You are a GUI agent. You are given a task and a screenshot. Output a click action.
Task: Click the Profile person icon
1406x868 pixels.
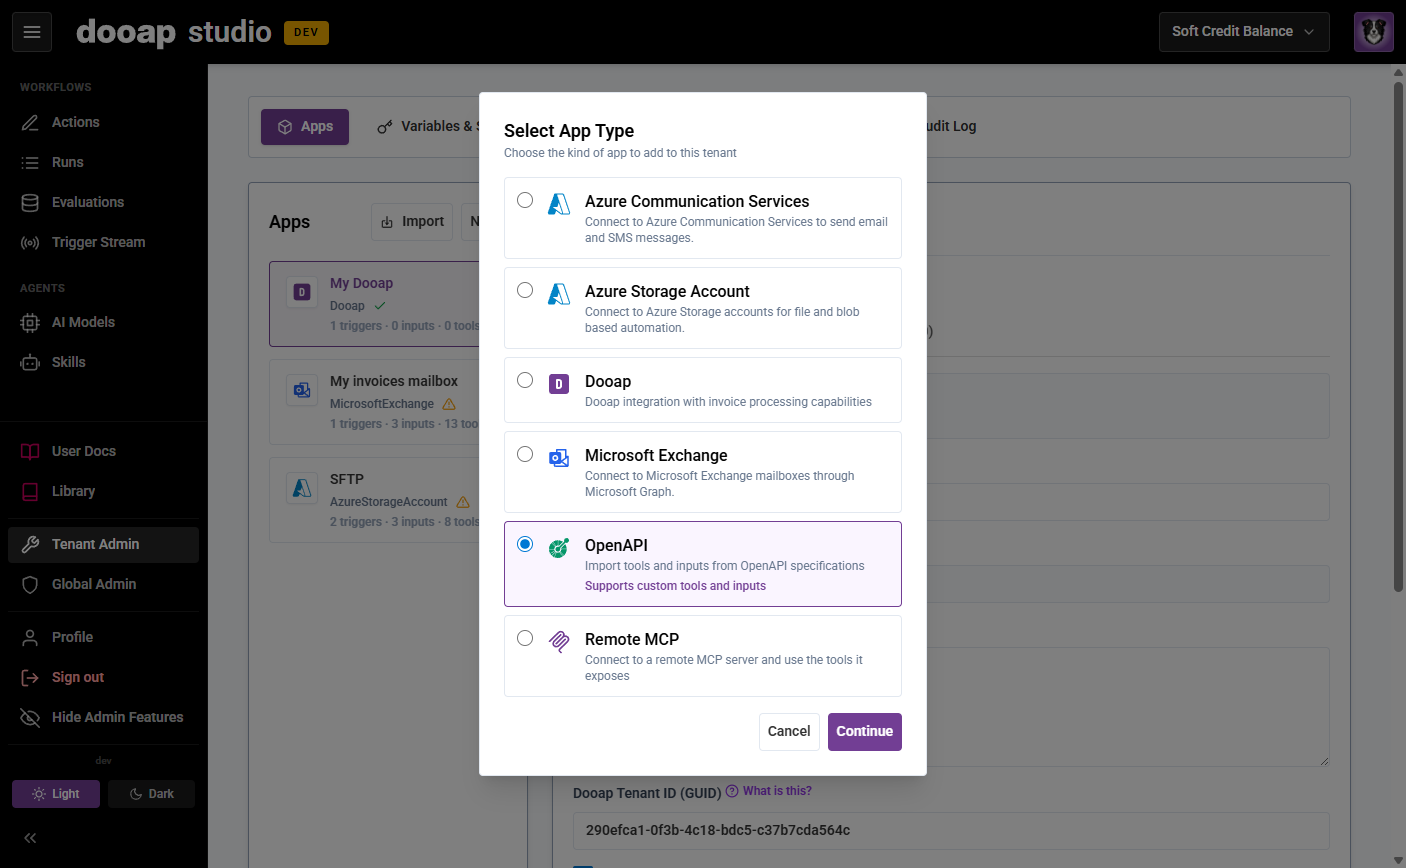point(30,637)
